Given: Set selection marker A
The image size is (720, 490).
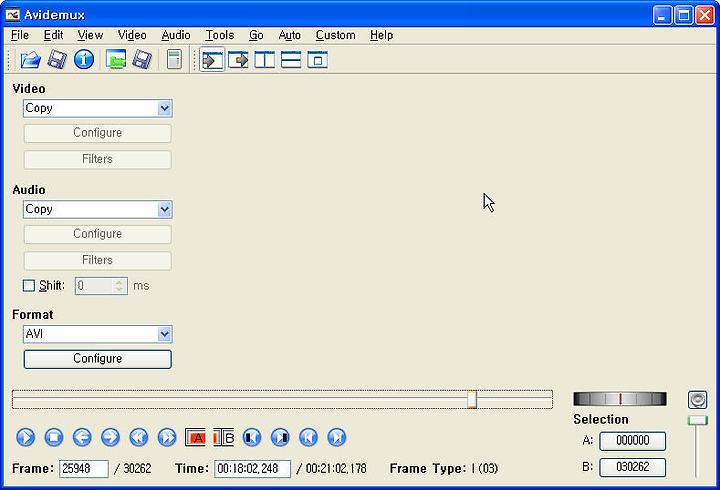Looking at the screenshot, I should tap(195, 437).
